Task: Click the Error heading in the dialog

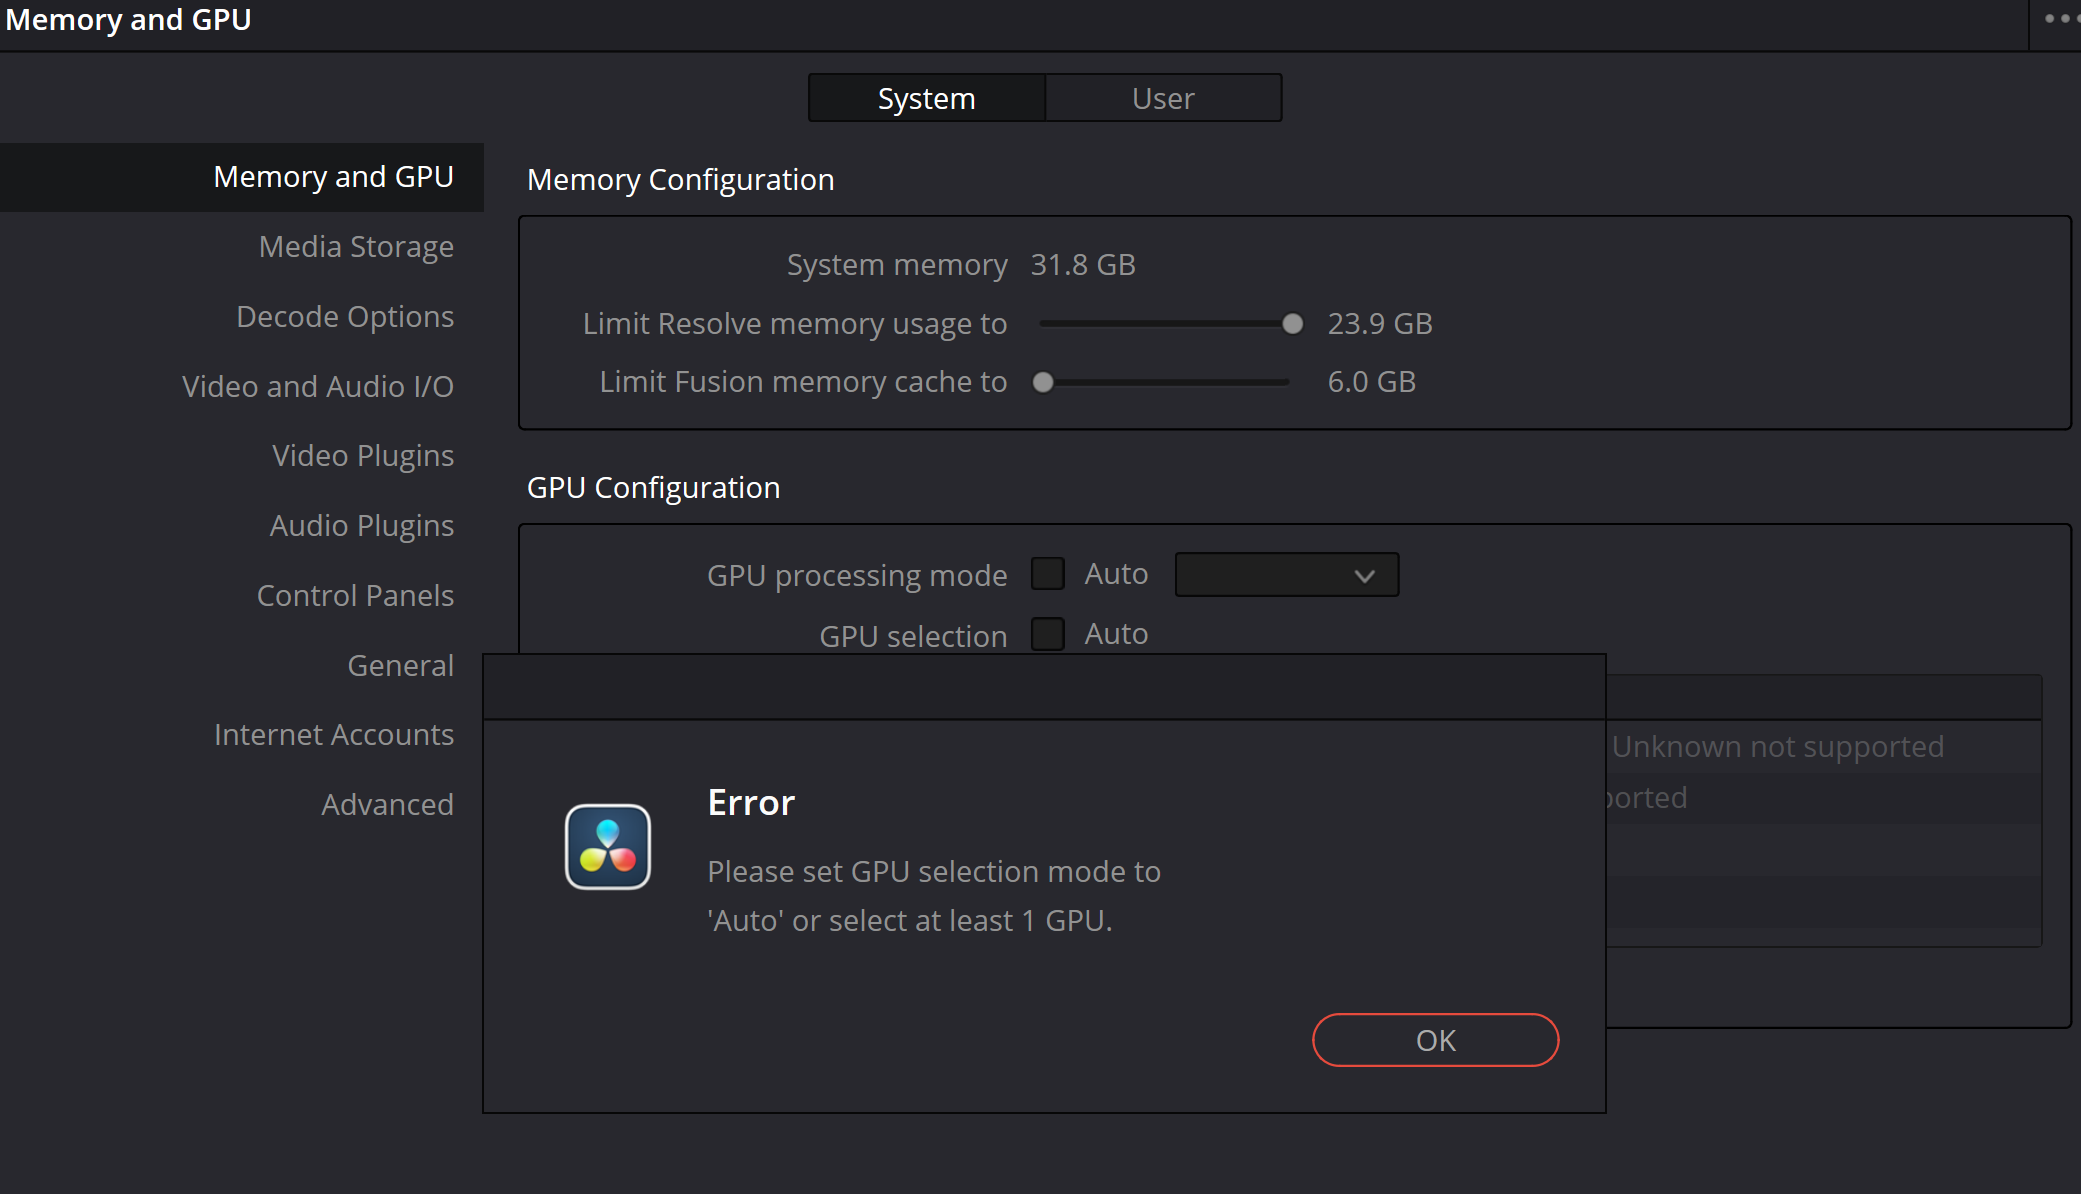Action: [x=751, y=803]
